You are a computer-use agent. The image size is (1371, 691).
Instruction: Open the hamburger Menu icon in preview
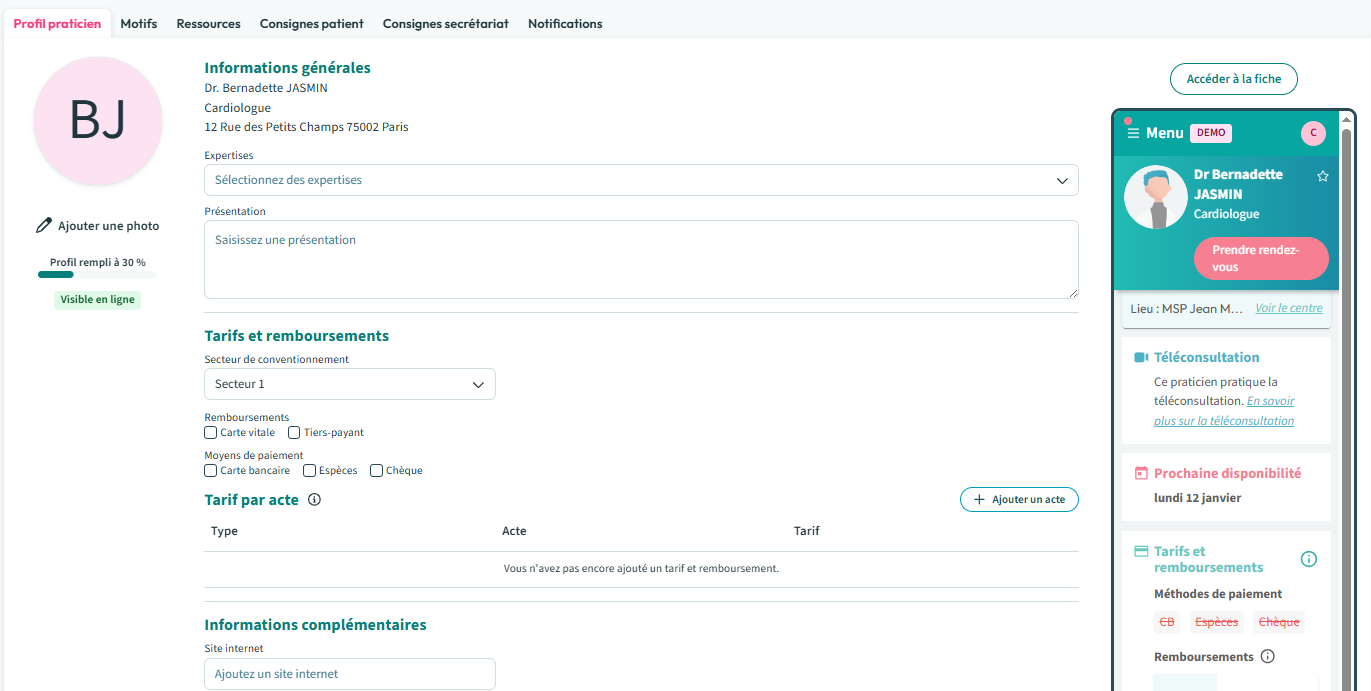[x=1133, y=133]
